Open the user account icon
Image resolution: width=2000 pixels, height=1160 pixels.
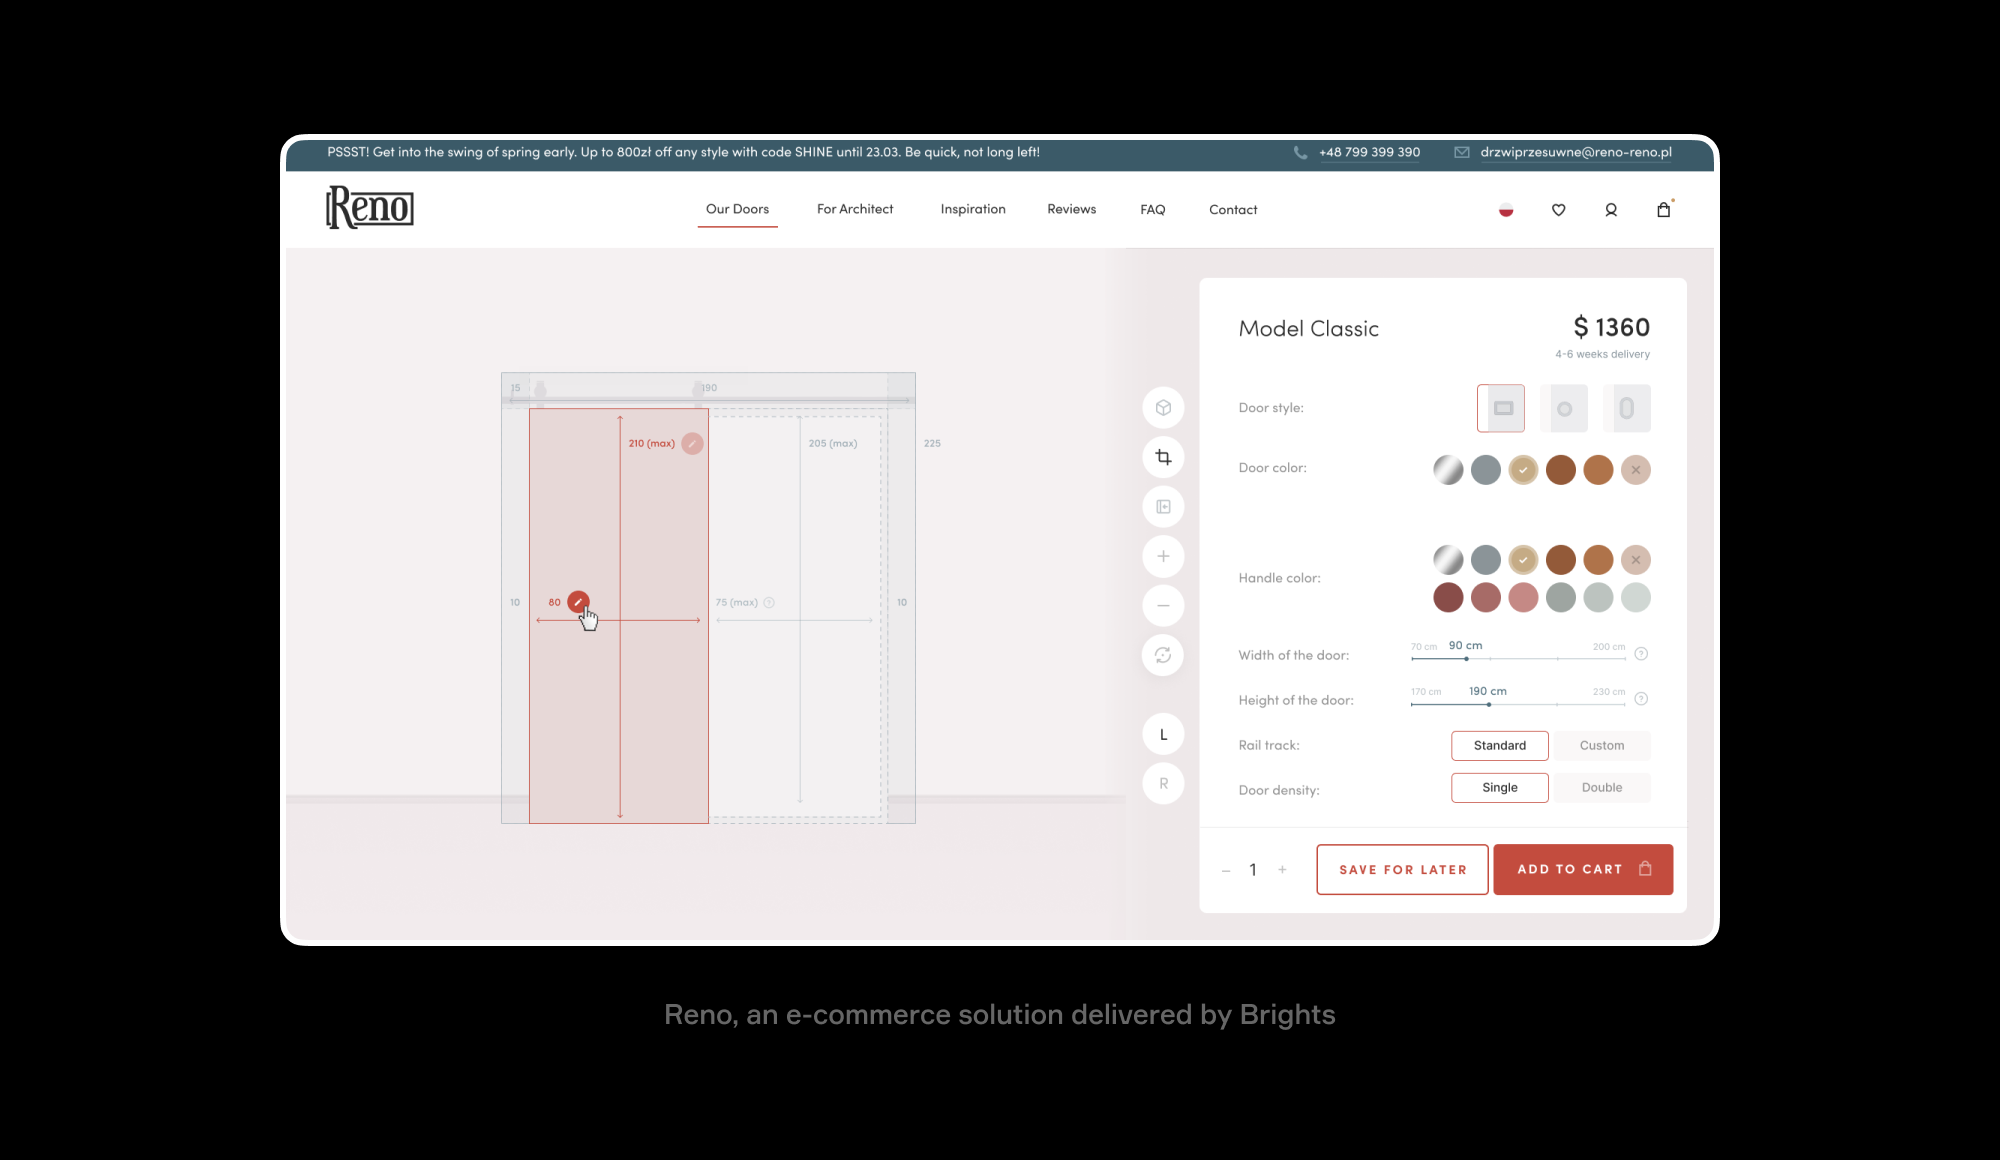[x=1611, y=209]
